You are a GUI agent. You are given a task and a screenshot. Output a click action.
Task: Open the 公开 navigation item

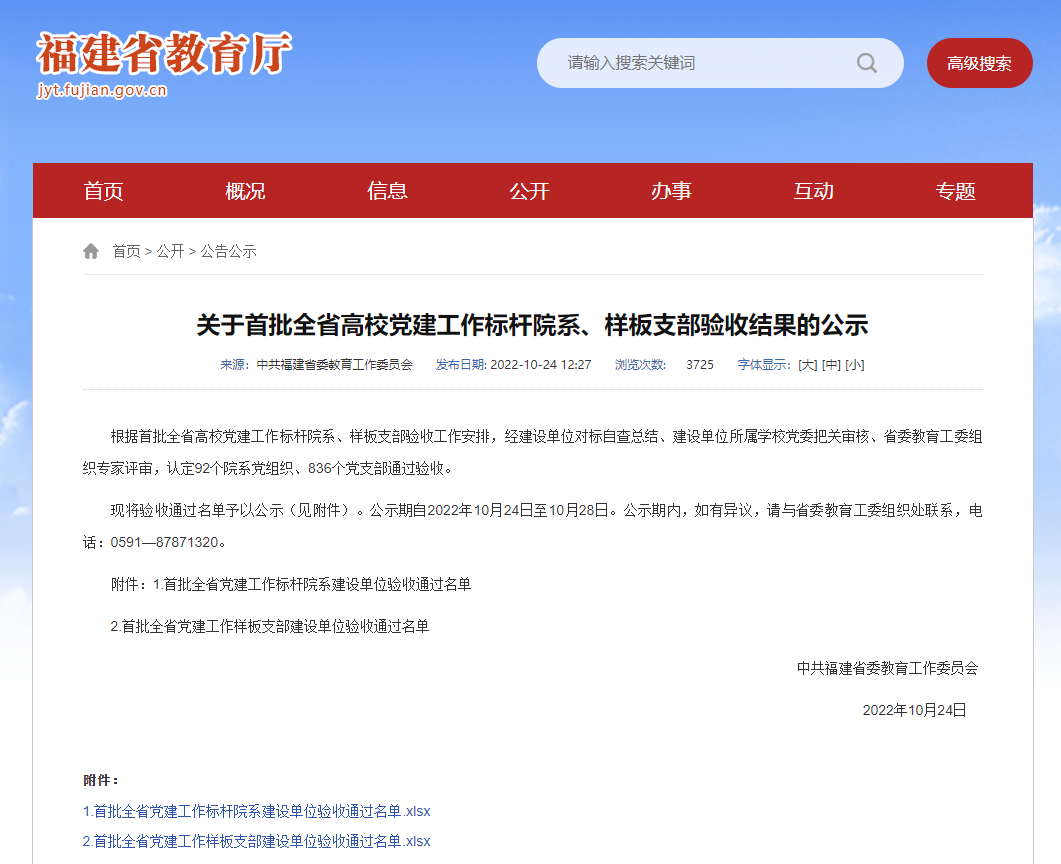[x=530, y=190]
